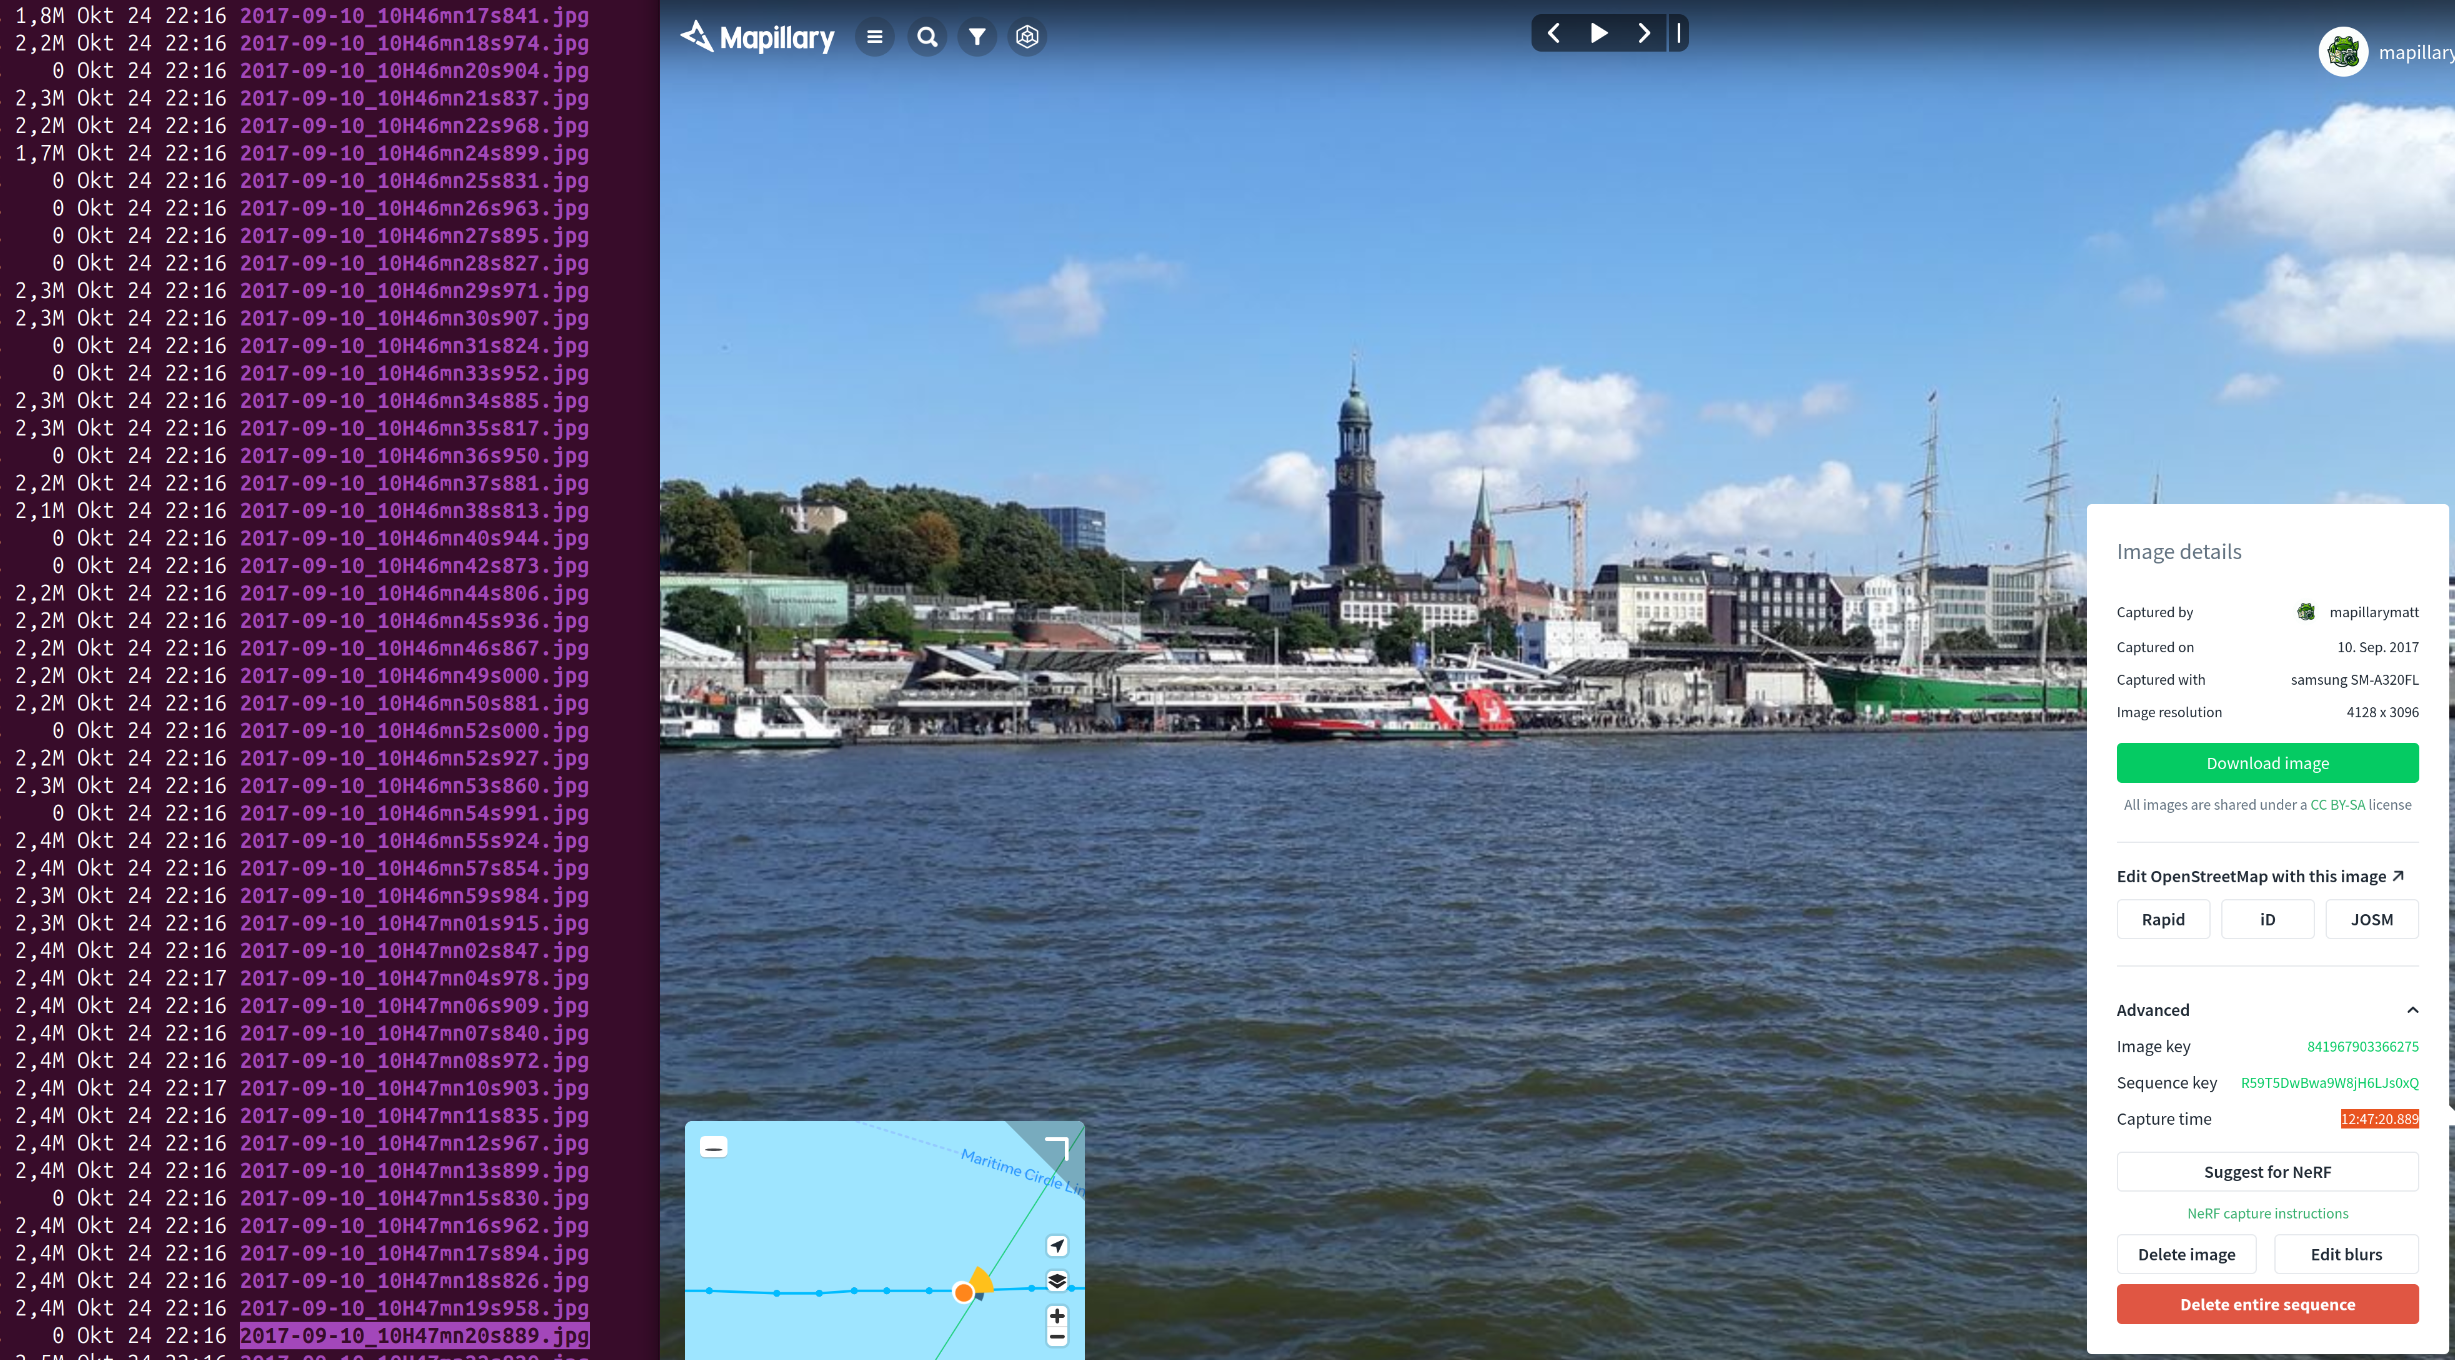Edit with iD editor
2455x1360 pixels.
click(x=2267, y=919)
